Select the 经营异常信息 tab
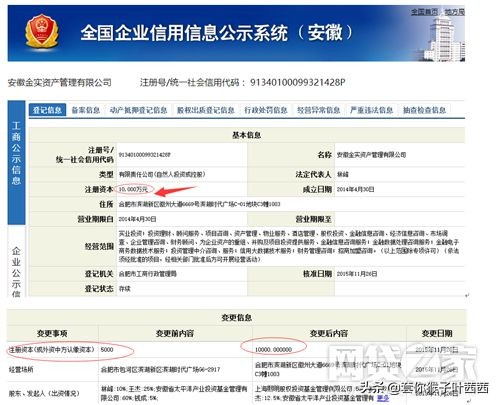Image resolution: width=500 pixels, height=405 pixels. tap(319, 110)
